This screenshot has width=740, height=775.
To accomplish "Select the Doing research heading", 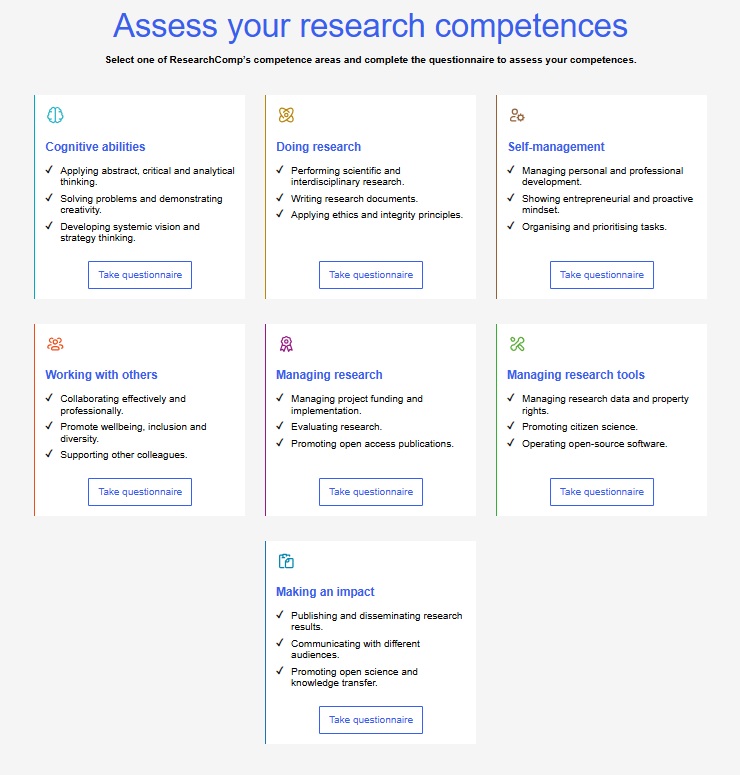I will coord(318,147).
